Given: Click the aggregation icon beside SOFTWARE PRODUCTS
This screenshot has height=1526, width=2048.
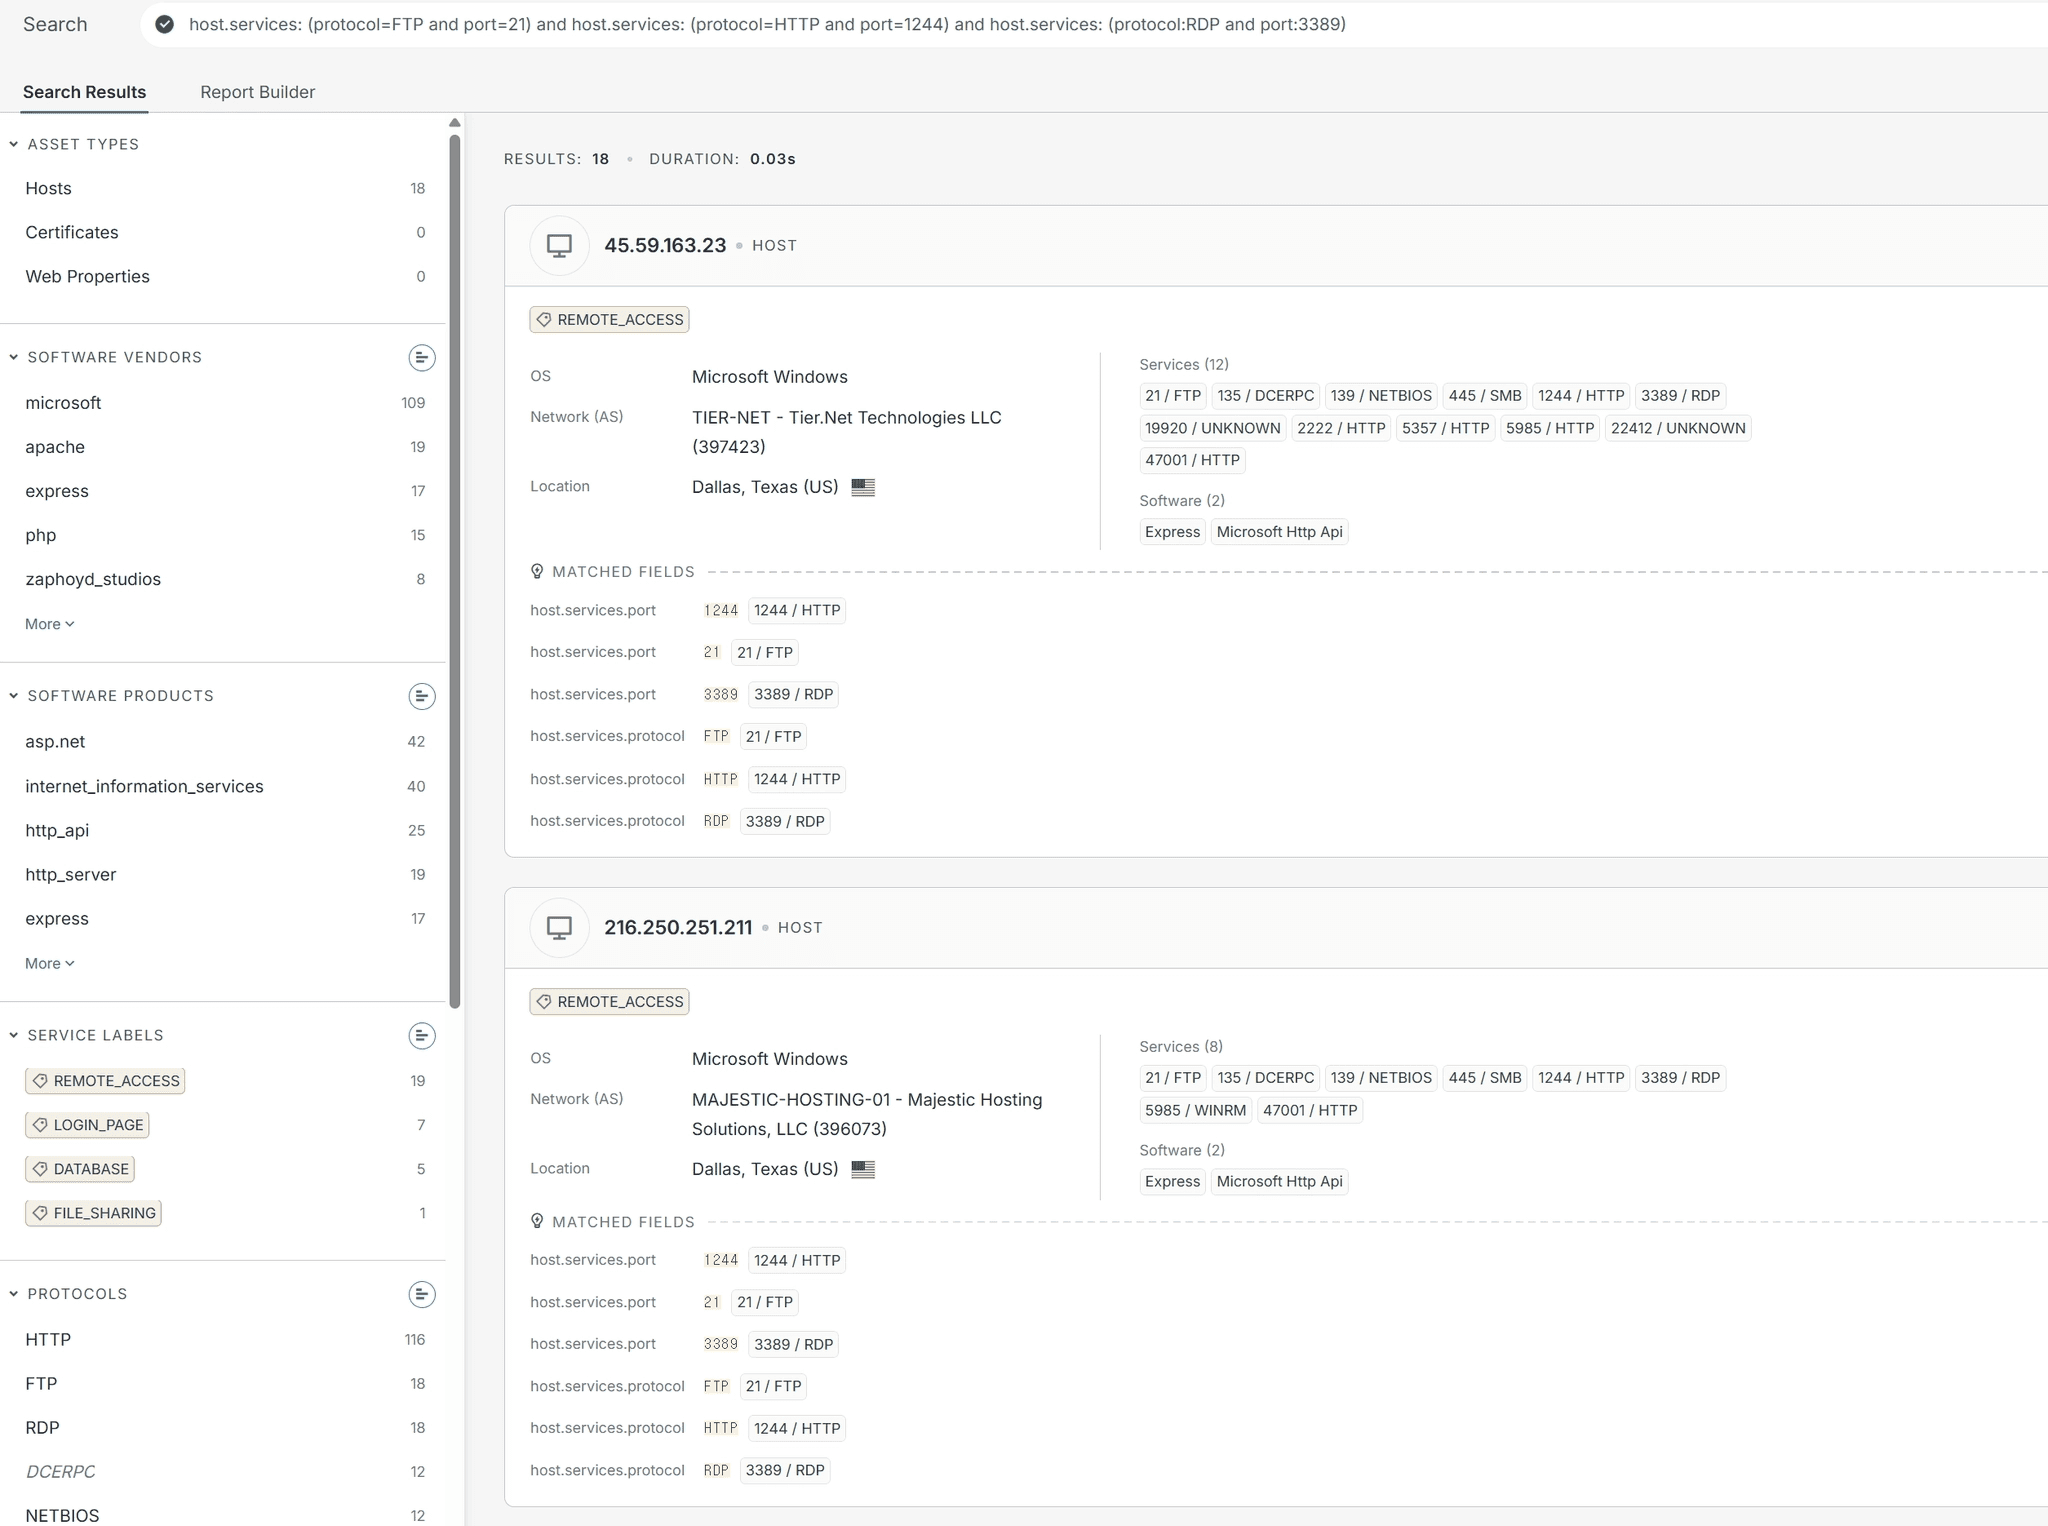Looking at the screenshot, I should 421,696.
